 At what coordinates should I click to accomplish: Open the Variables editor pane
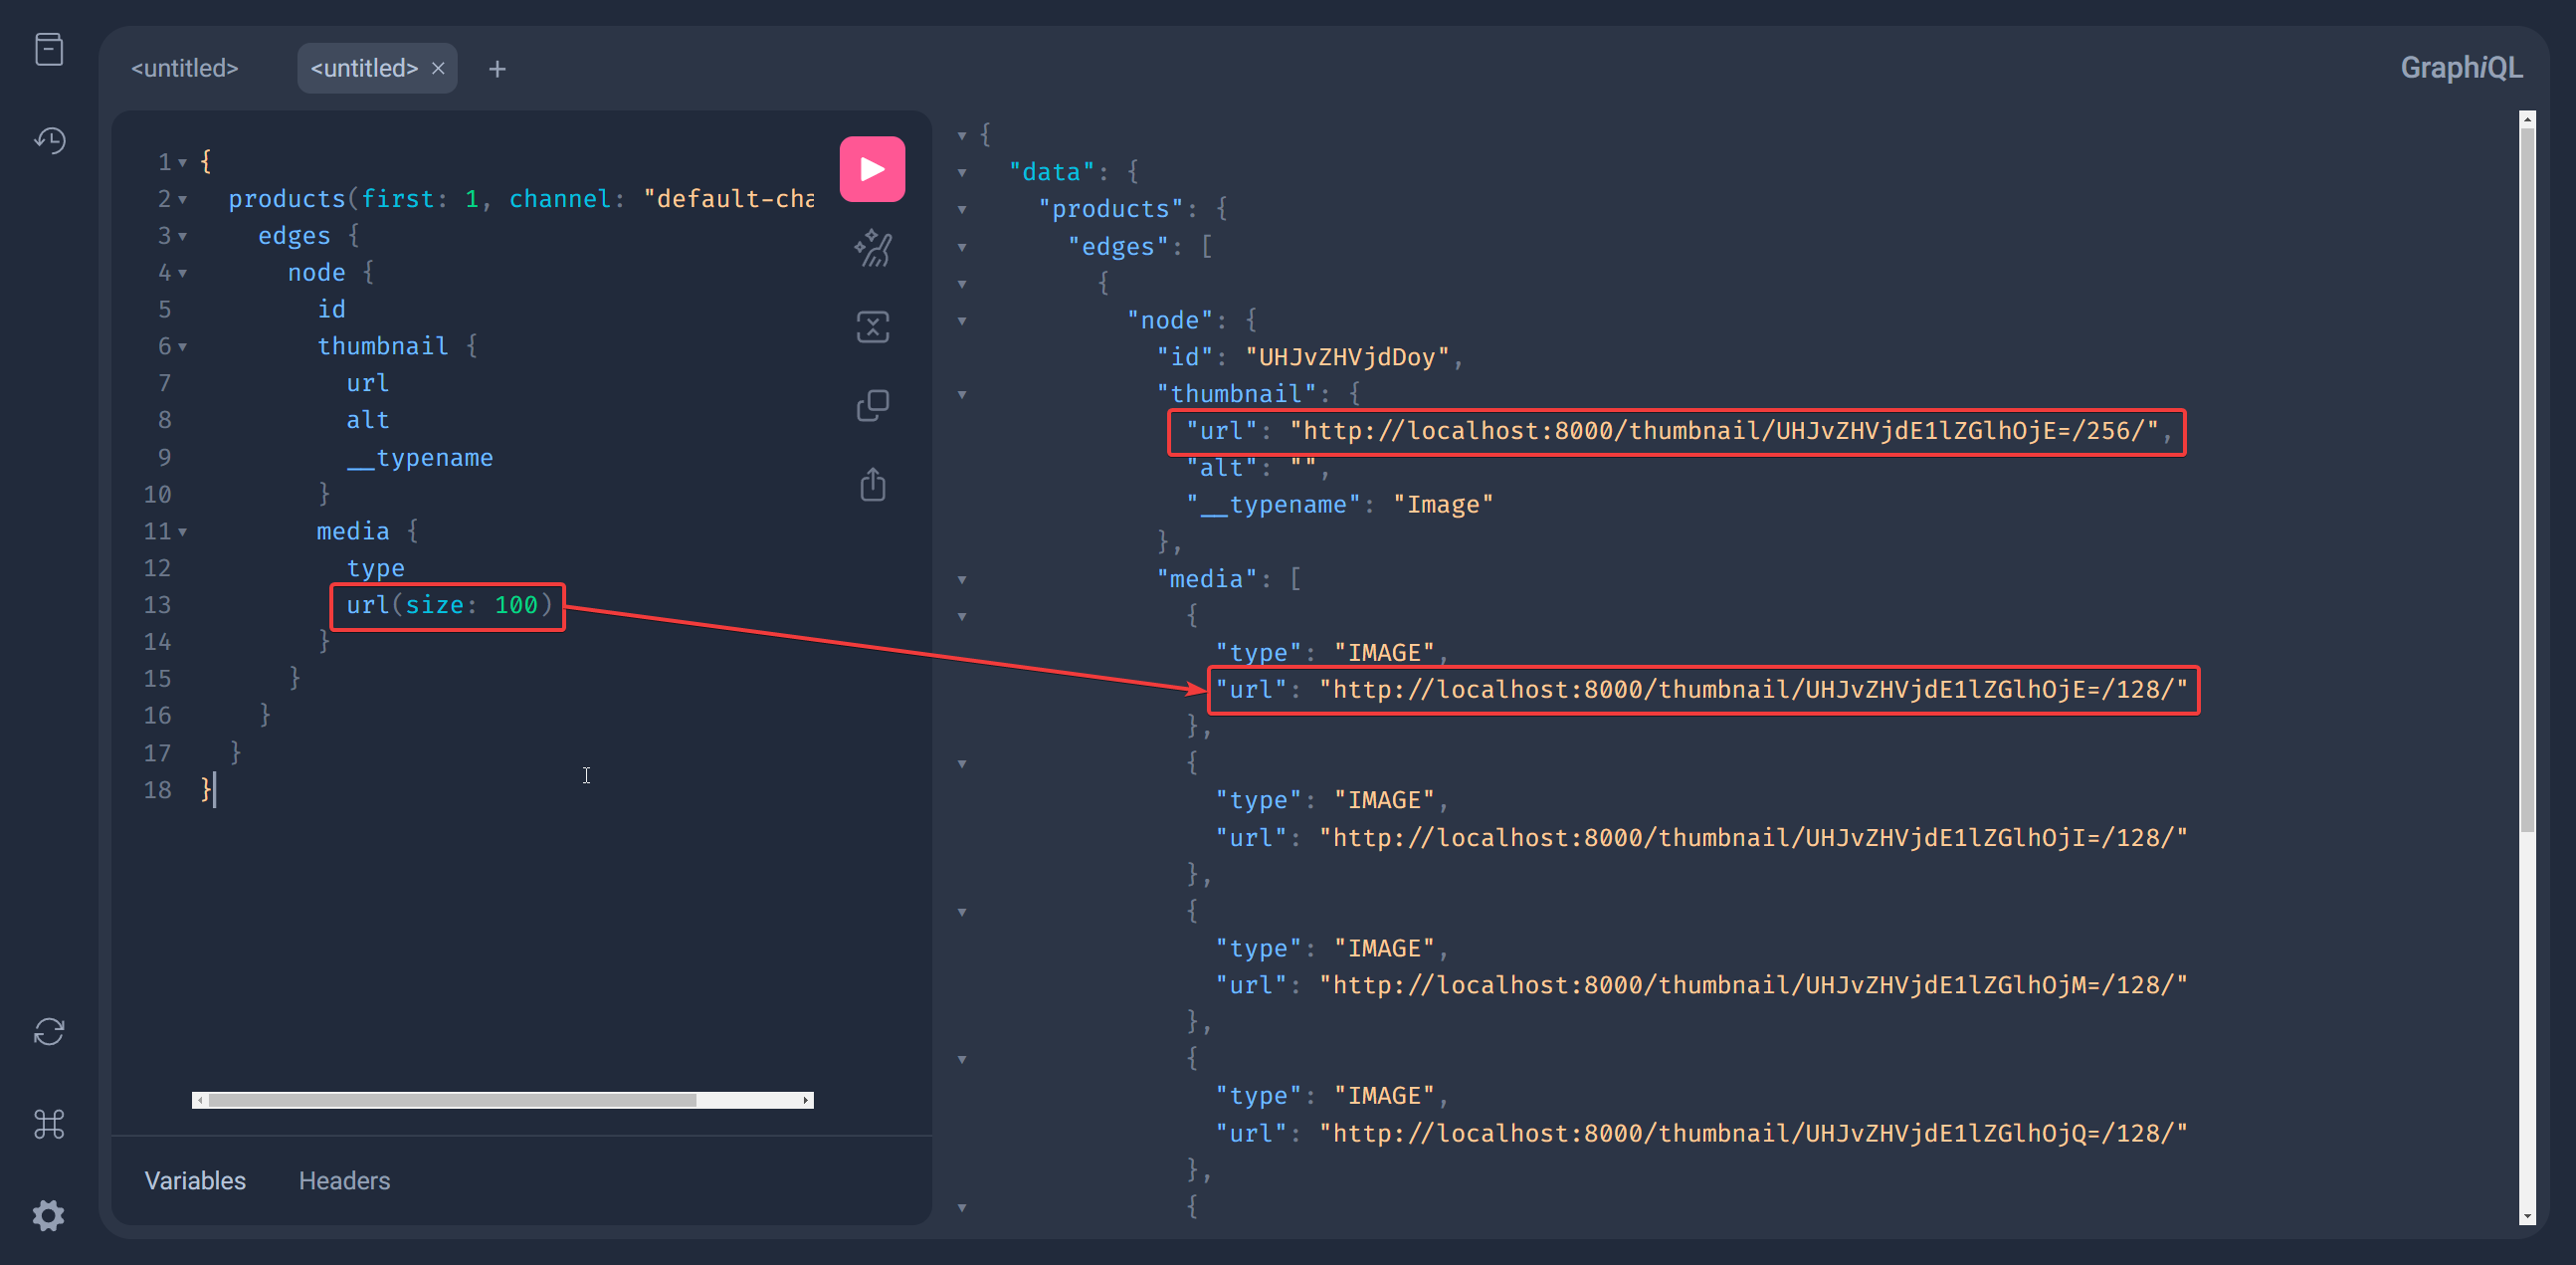pos(195,1180)
